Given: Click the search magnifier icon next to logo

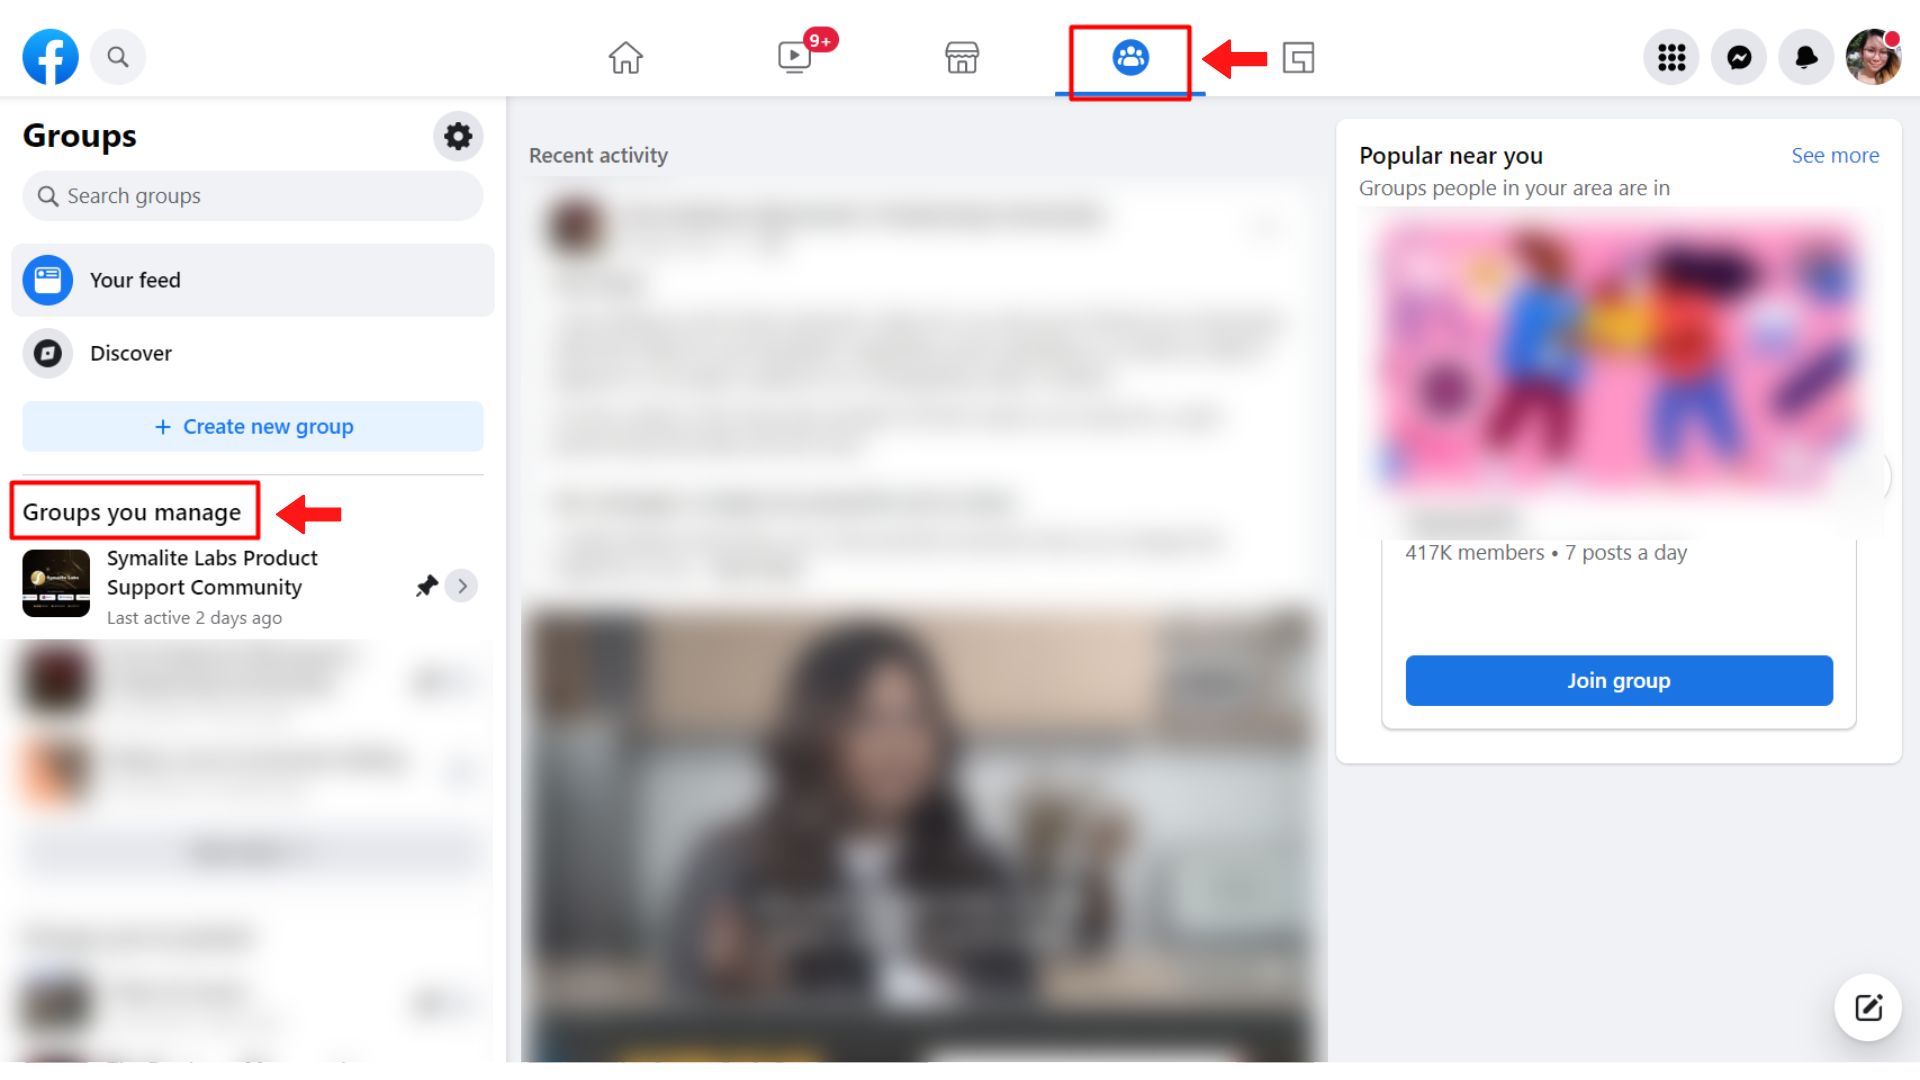Looking at the screenshot, I should 118,57.
